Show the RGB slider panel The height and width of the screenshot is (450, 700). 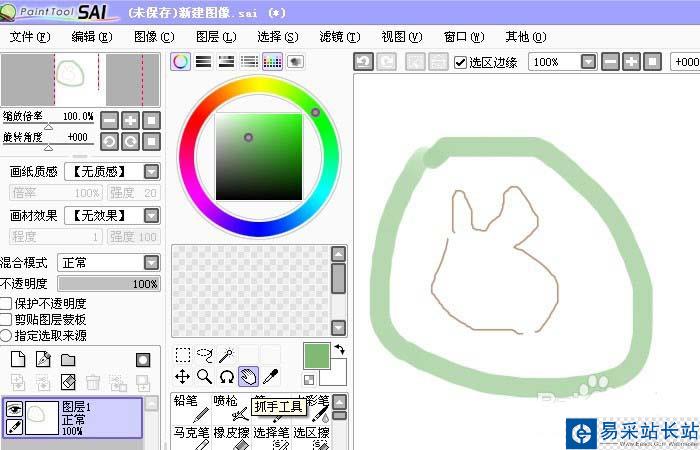point(204,62)
